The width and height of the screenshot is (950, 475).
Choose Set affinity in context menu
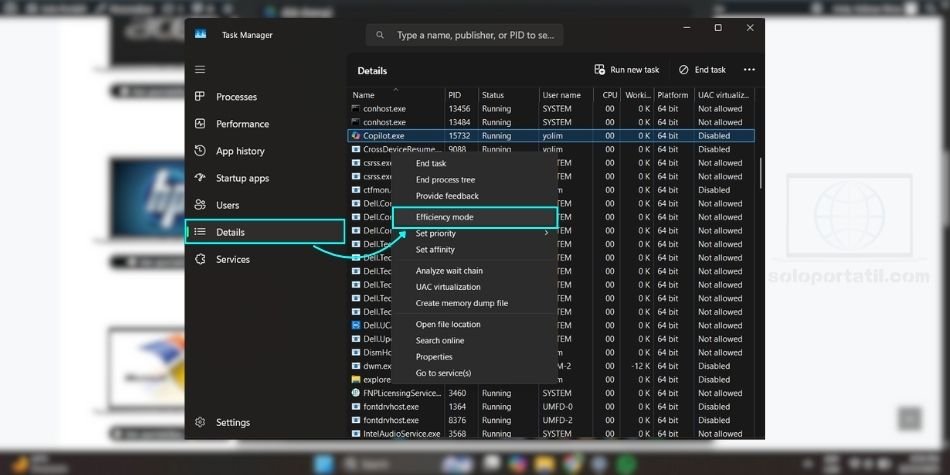(x=435, y=250)
